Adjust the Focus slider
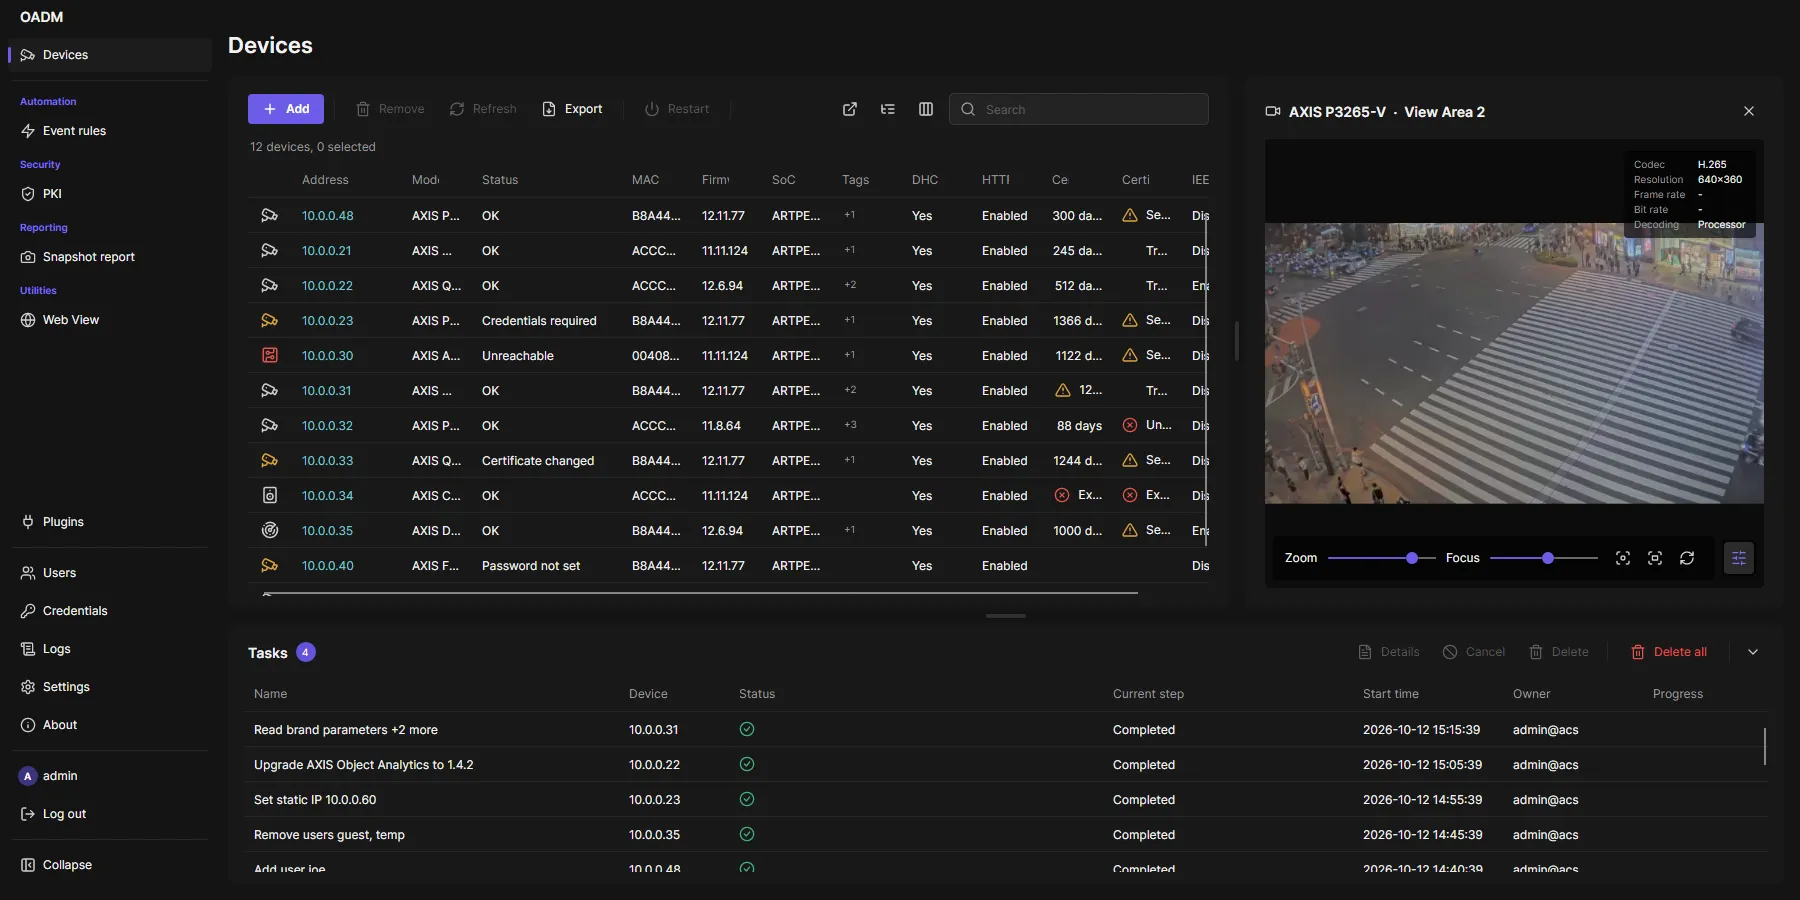The height and width of the screenshot is (900, 1800). (x=1543, y=558)
